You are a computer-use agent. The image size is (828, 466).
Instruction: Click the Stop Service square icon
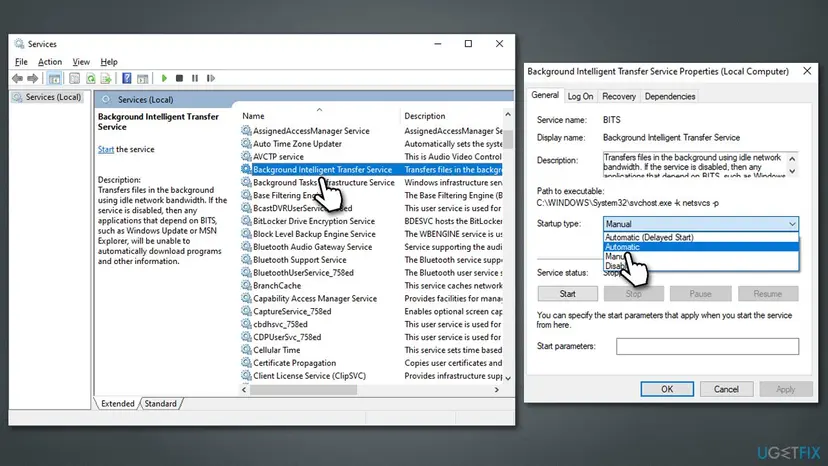pyautogui.click(x=180, y=78)
